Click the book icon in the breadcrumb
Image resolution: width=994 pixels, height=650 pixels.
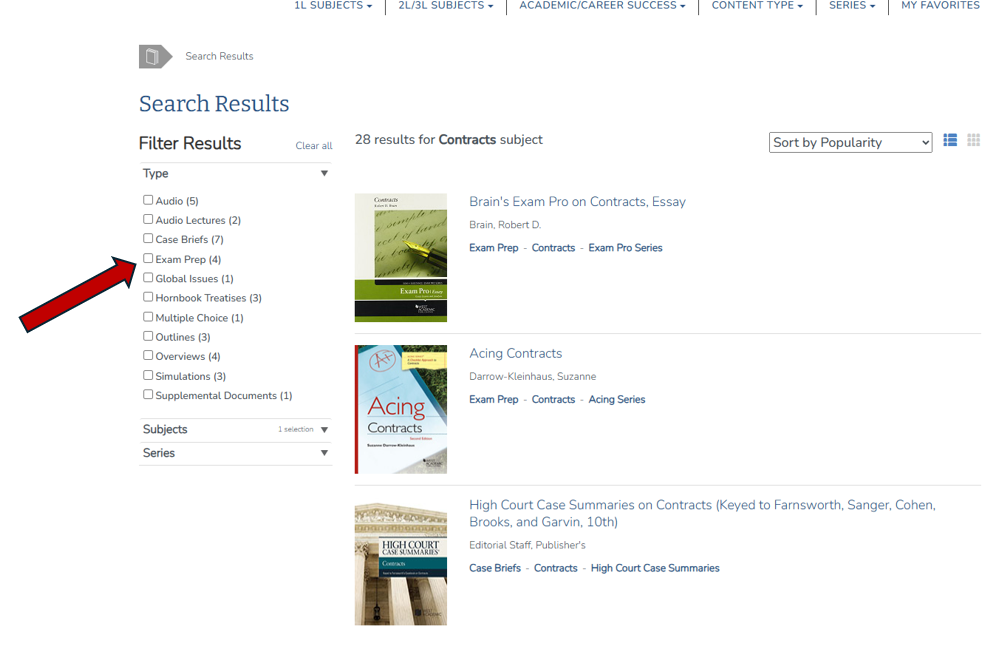tap(152, 57)
